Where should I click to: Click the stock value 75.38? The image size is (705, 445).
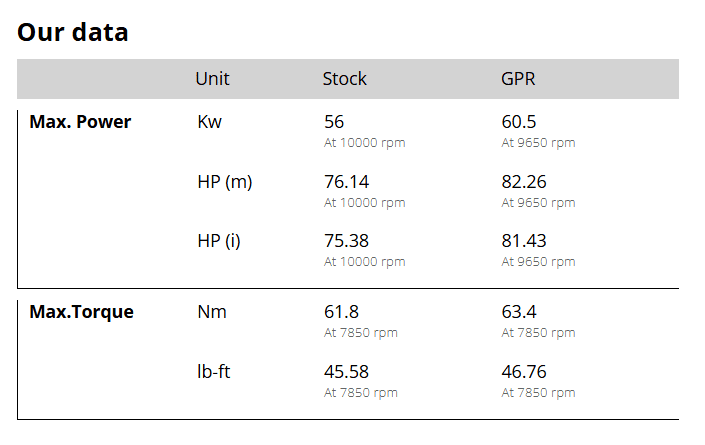click(x=346, y=241)
